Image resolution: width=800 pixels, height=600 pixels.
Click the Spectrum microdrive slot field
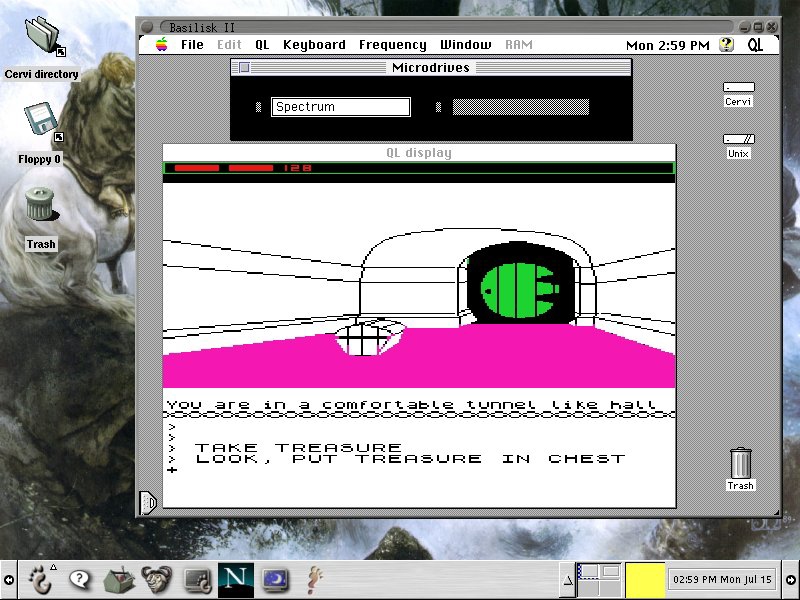(x=341, y=107)
